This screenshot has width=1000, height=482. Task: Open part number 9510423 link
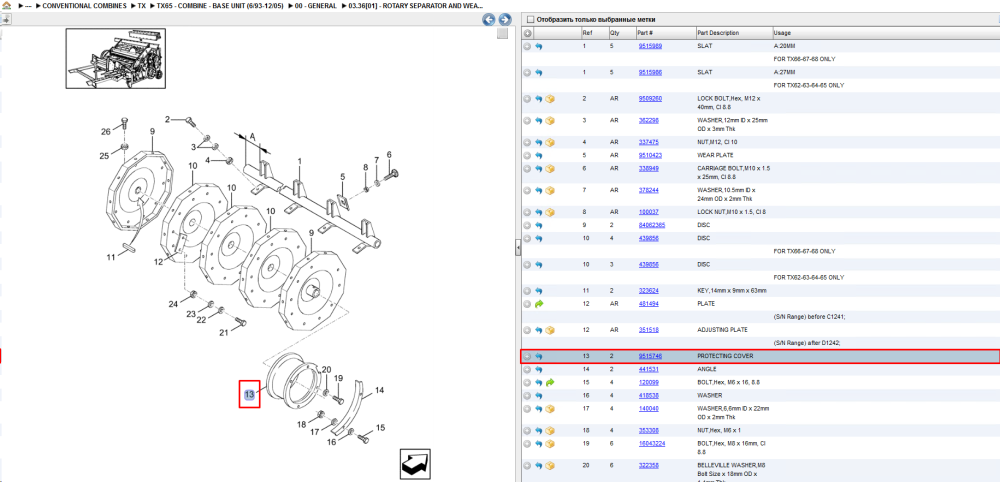(x=650, y=156)
